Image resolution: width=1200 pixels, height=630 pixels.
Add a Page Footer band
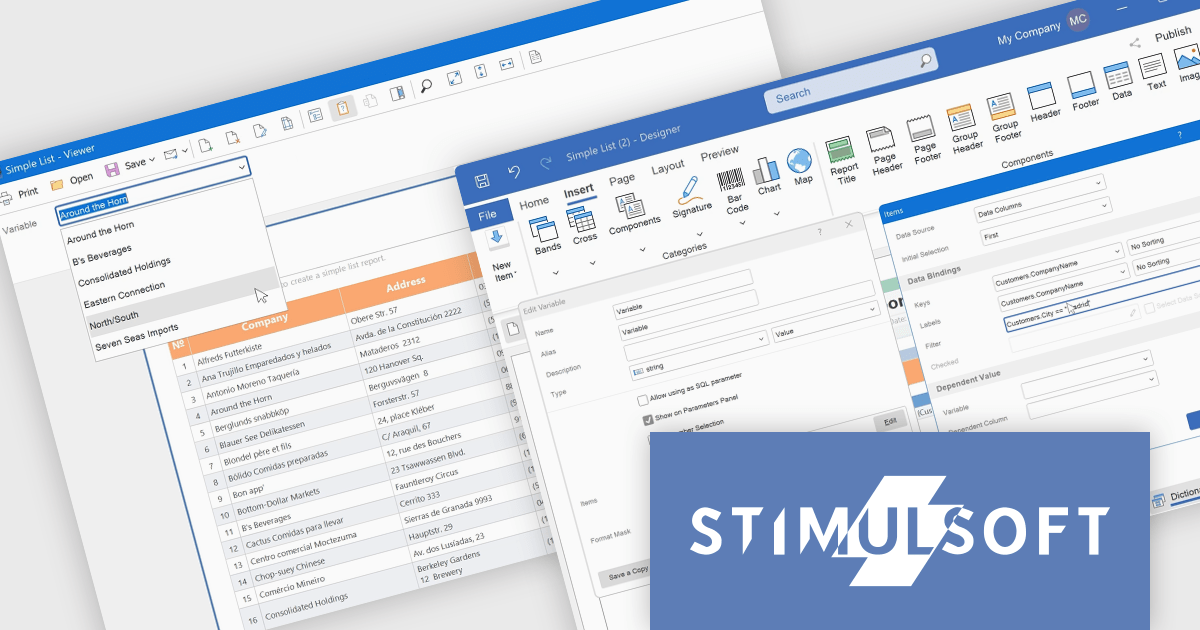[925, 139]
